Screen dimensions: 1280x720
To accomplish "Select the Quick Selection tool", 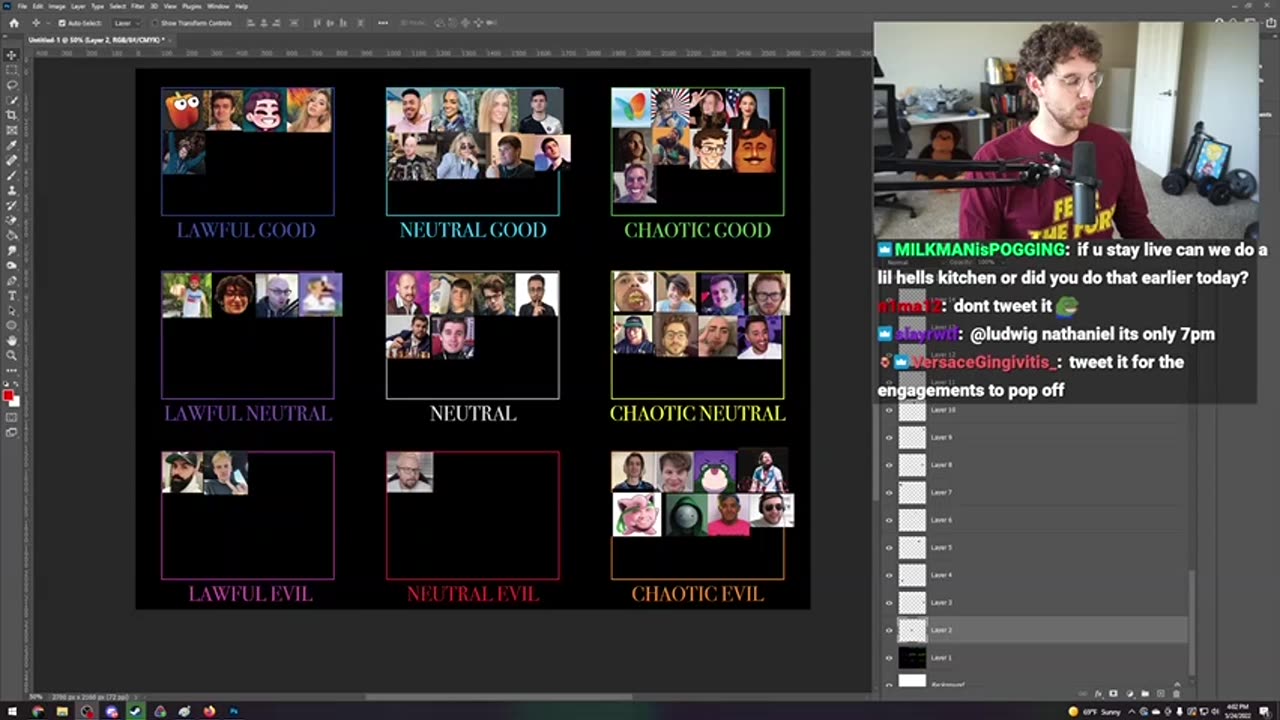I will click(11, 98).
